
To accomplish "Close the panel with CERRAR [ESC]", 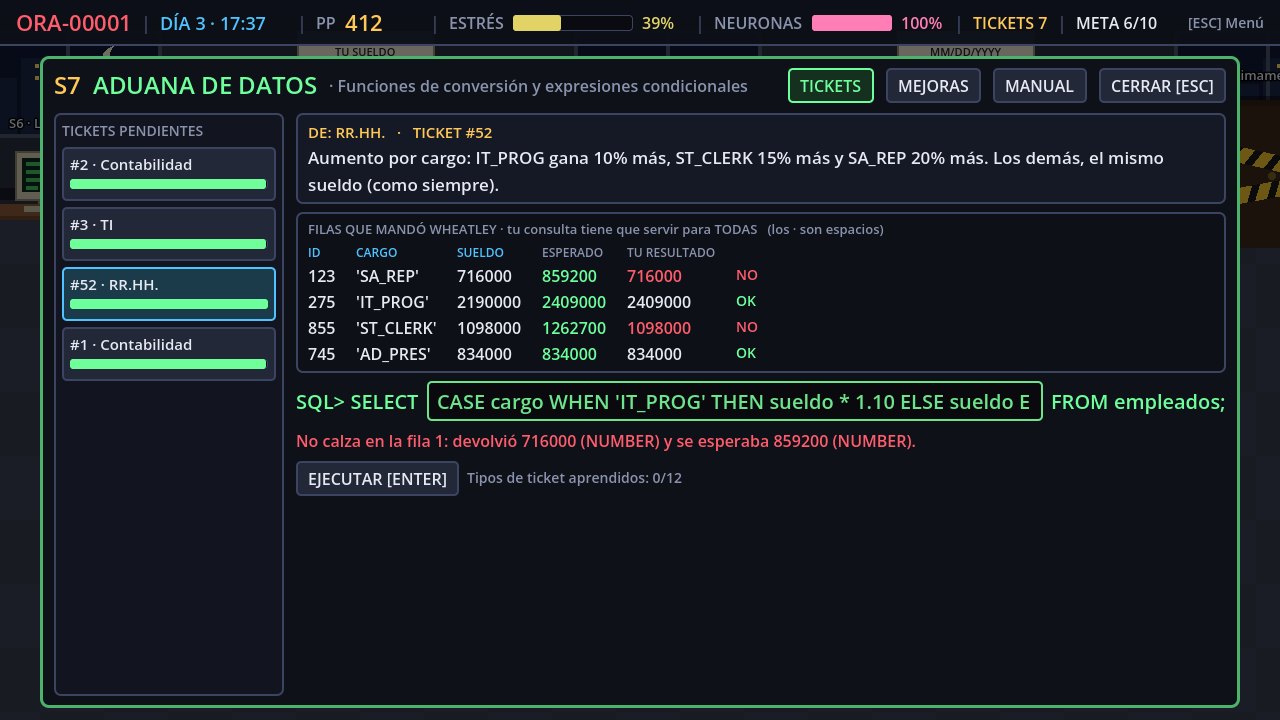I will (x=1162, y=86).
